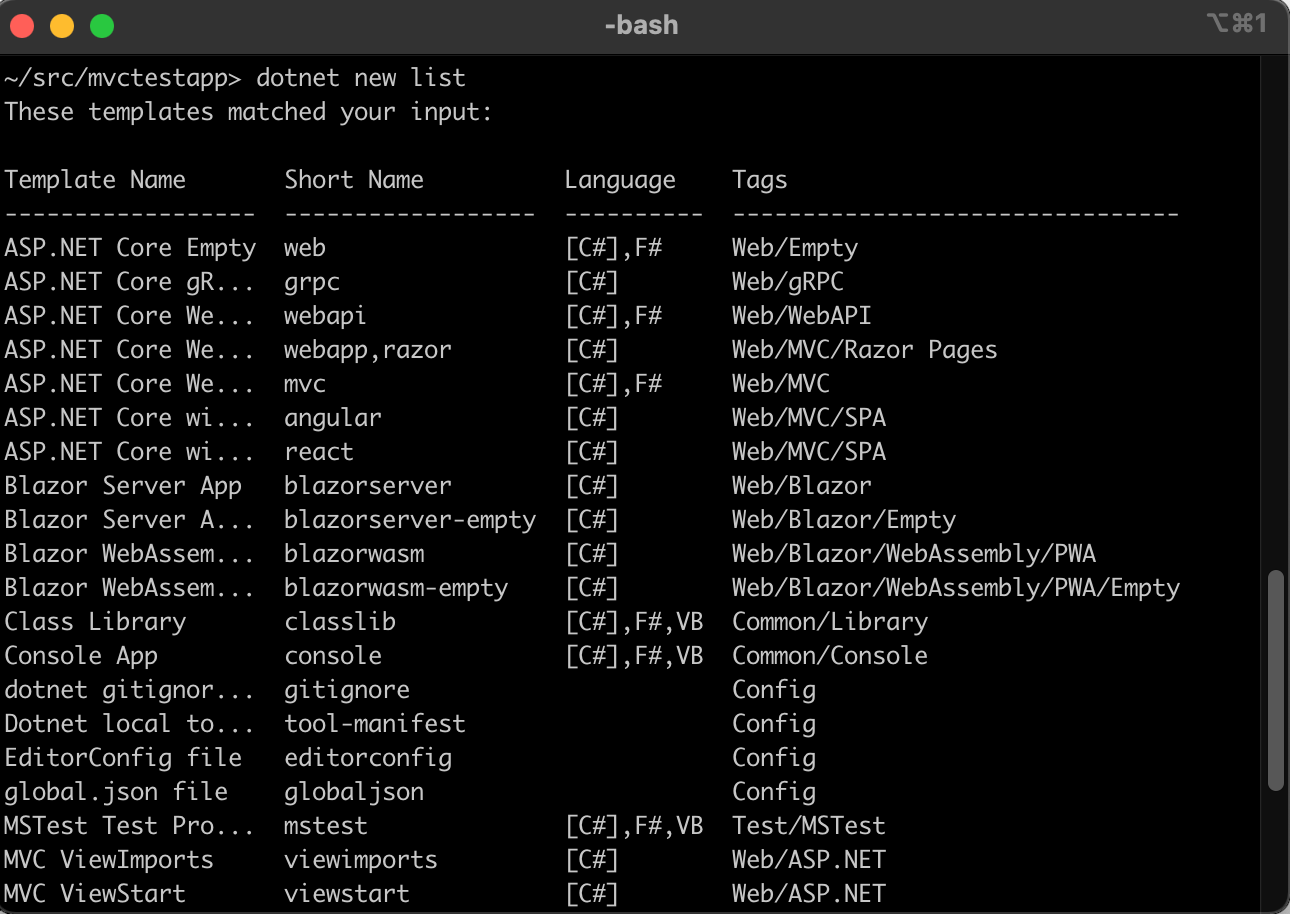Click the 'Web/WebAPI' tag
The height and width of the screenshot is (914, 1290).
(802, 316)
